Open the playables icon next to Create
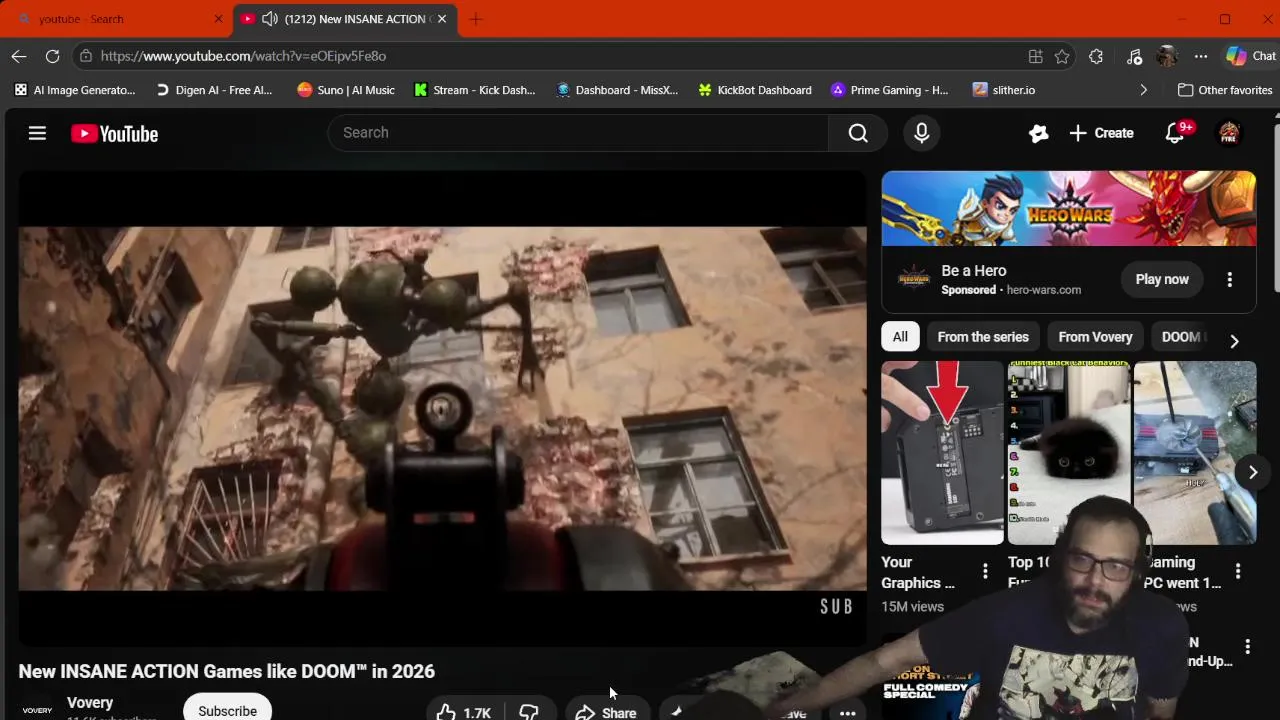This screenshot has width=1280, height=720. pos(1038,133)
